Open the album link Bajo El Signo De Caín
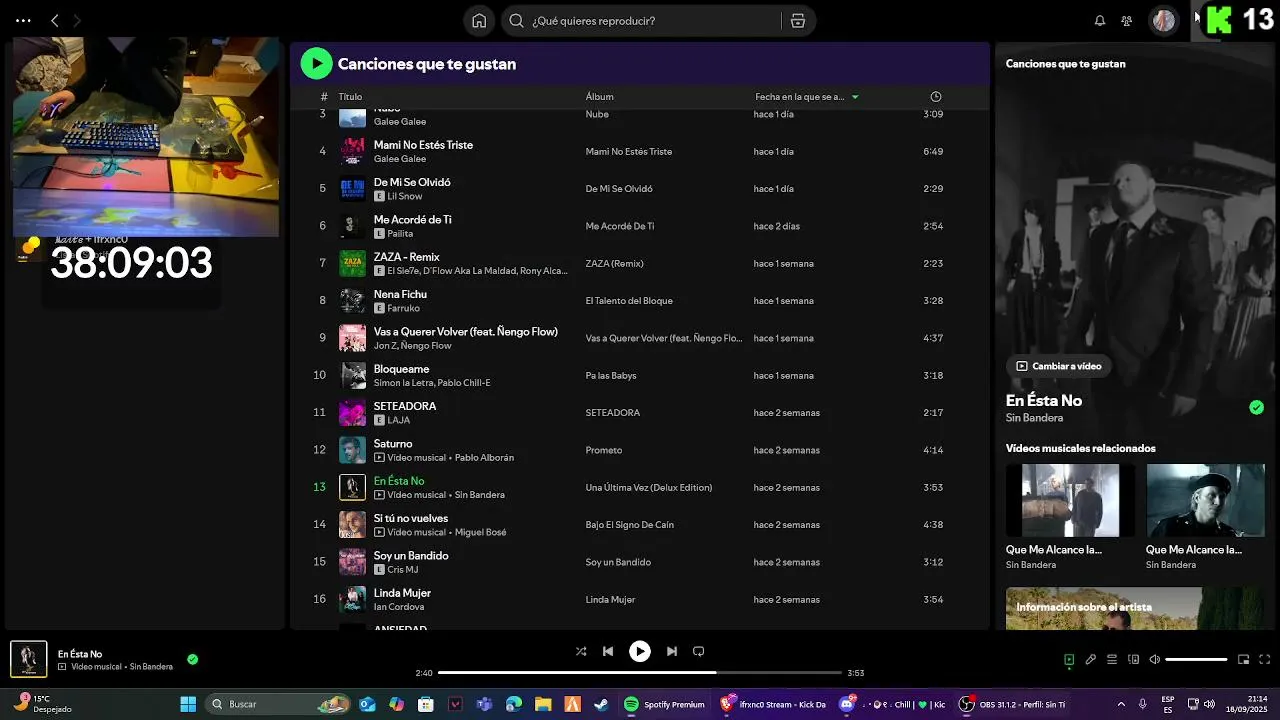The image size is (1280, 720). pyautogui.click(x=630, y=525)
